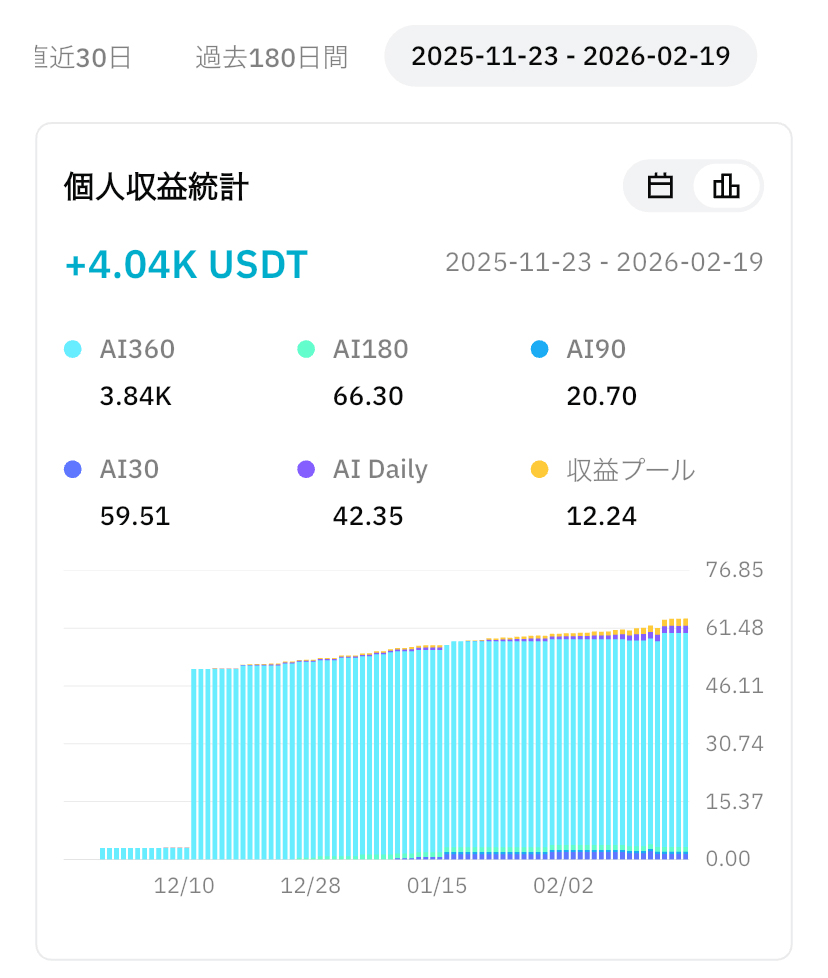828x978 pixels.
Task: Click the AI90 blue legend dot
Action: 539,349
